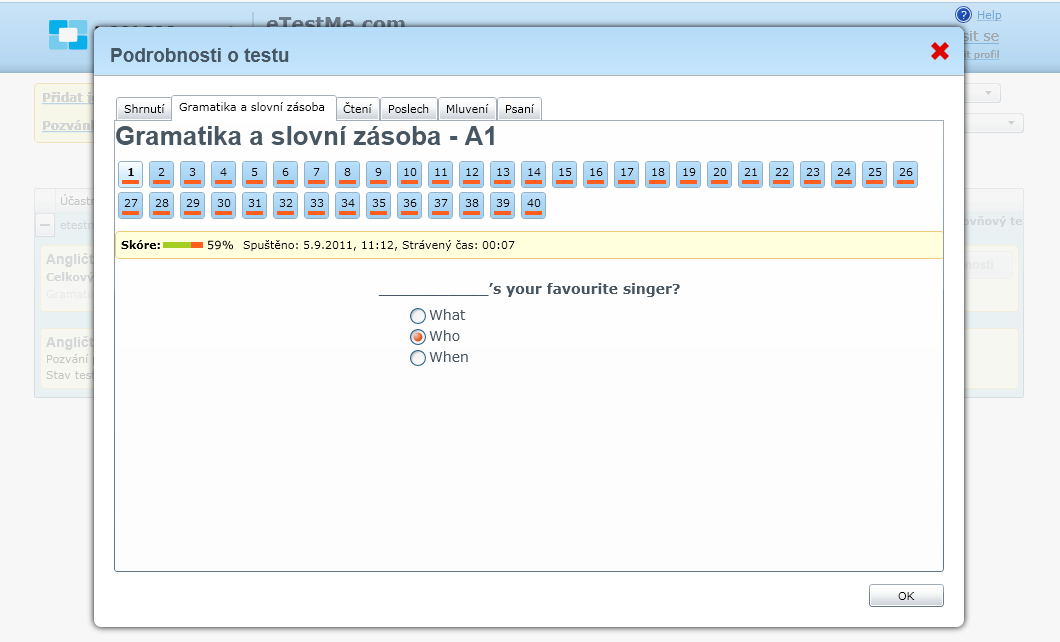Open the Psaní tab

519,109
